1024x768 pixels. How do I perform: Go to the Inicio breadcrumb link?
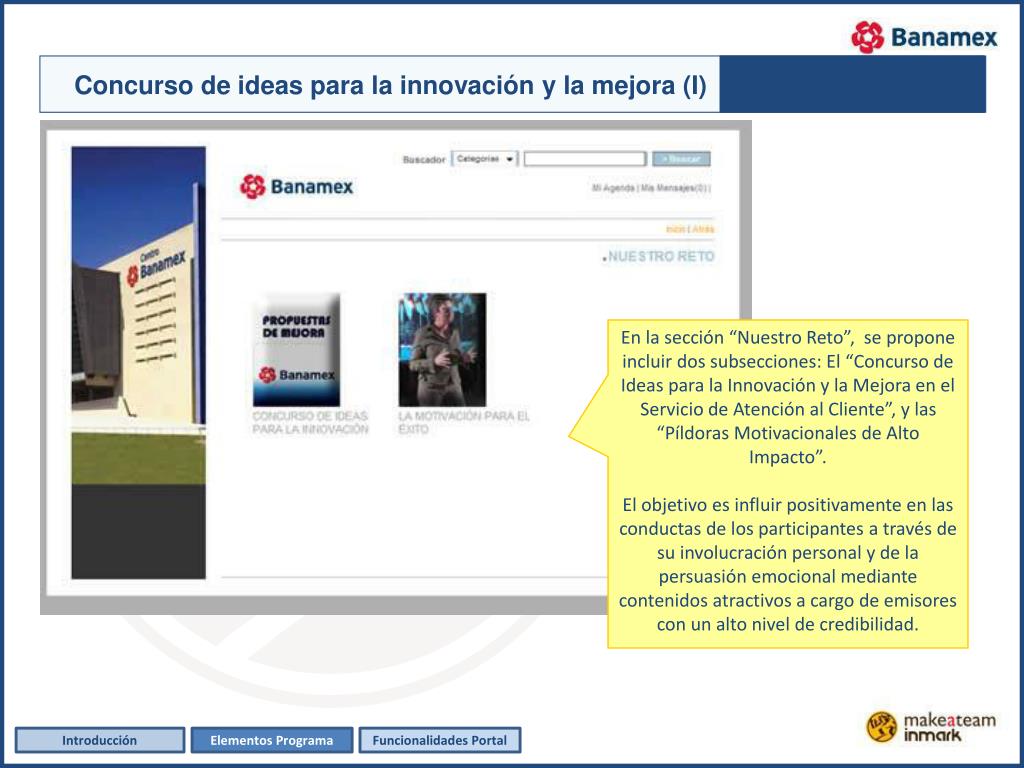coord(675,229)
